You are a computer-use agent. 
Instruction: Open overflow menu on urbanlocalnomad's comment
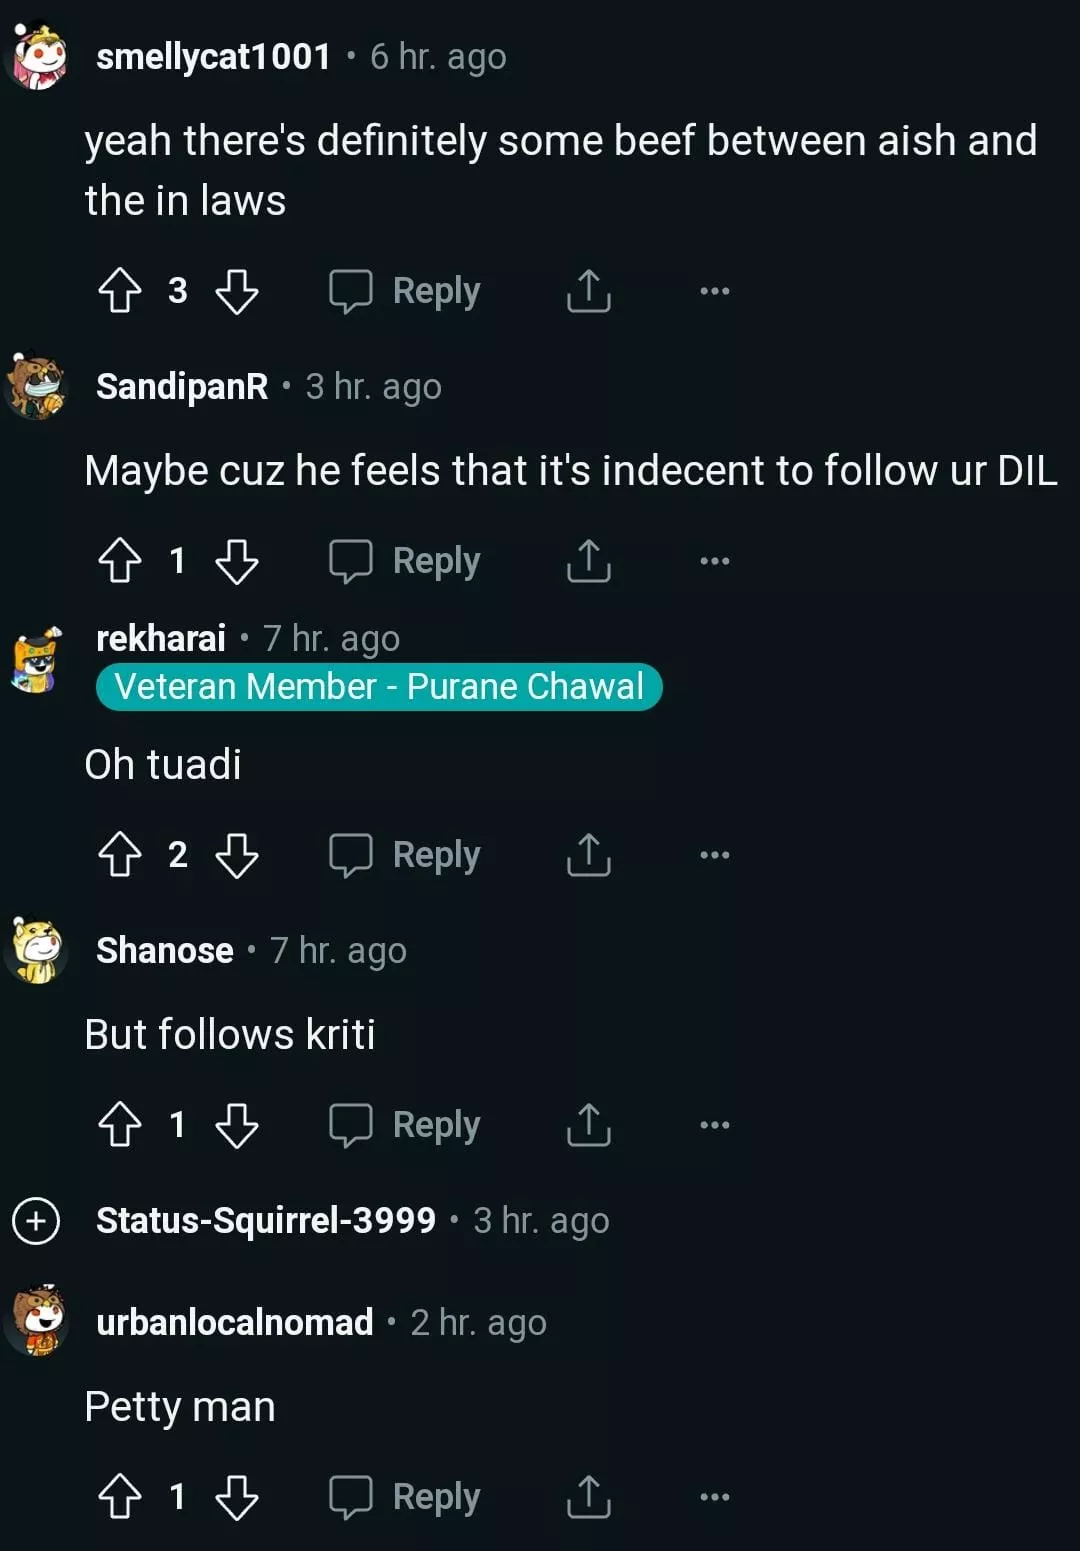click(714, 1497)
